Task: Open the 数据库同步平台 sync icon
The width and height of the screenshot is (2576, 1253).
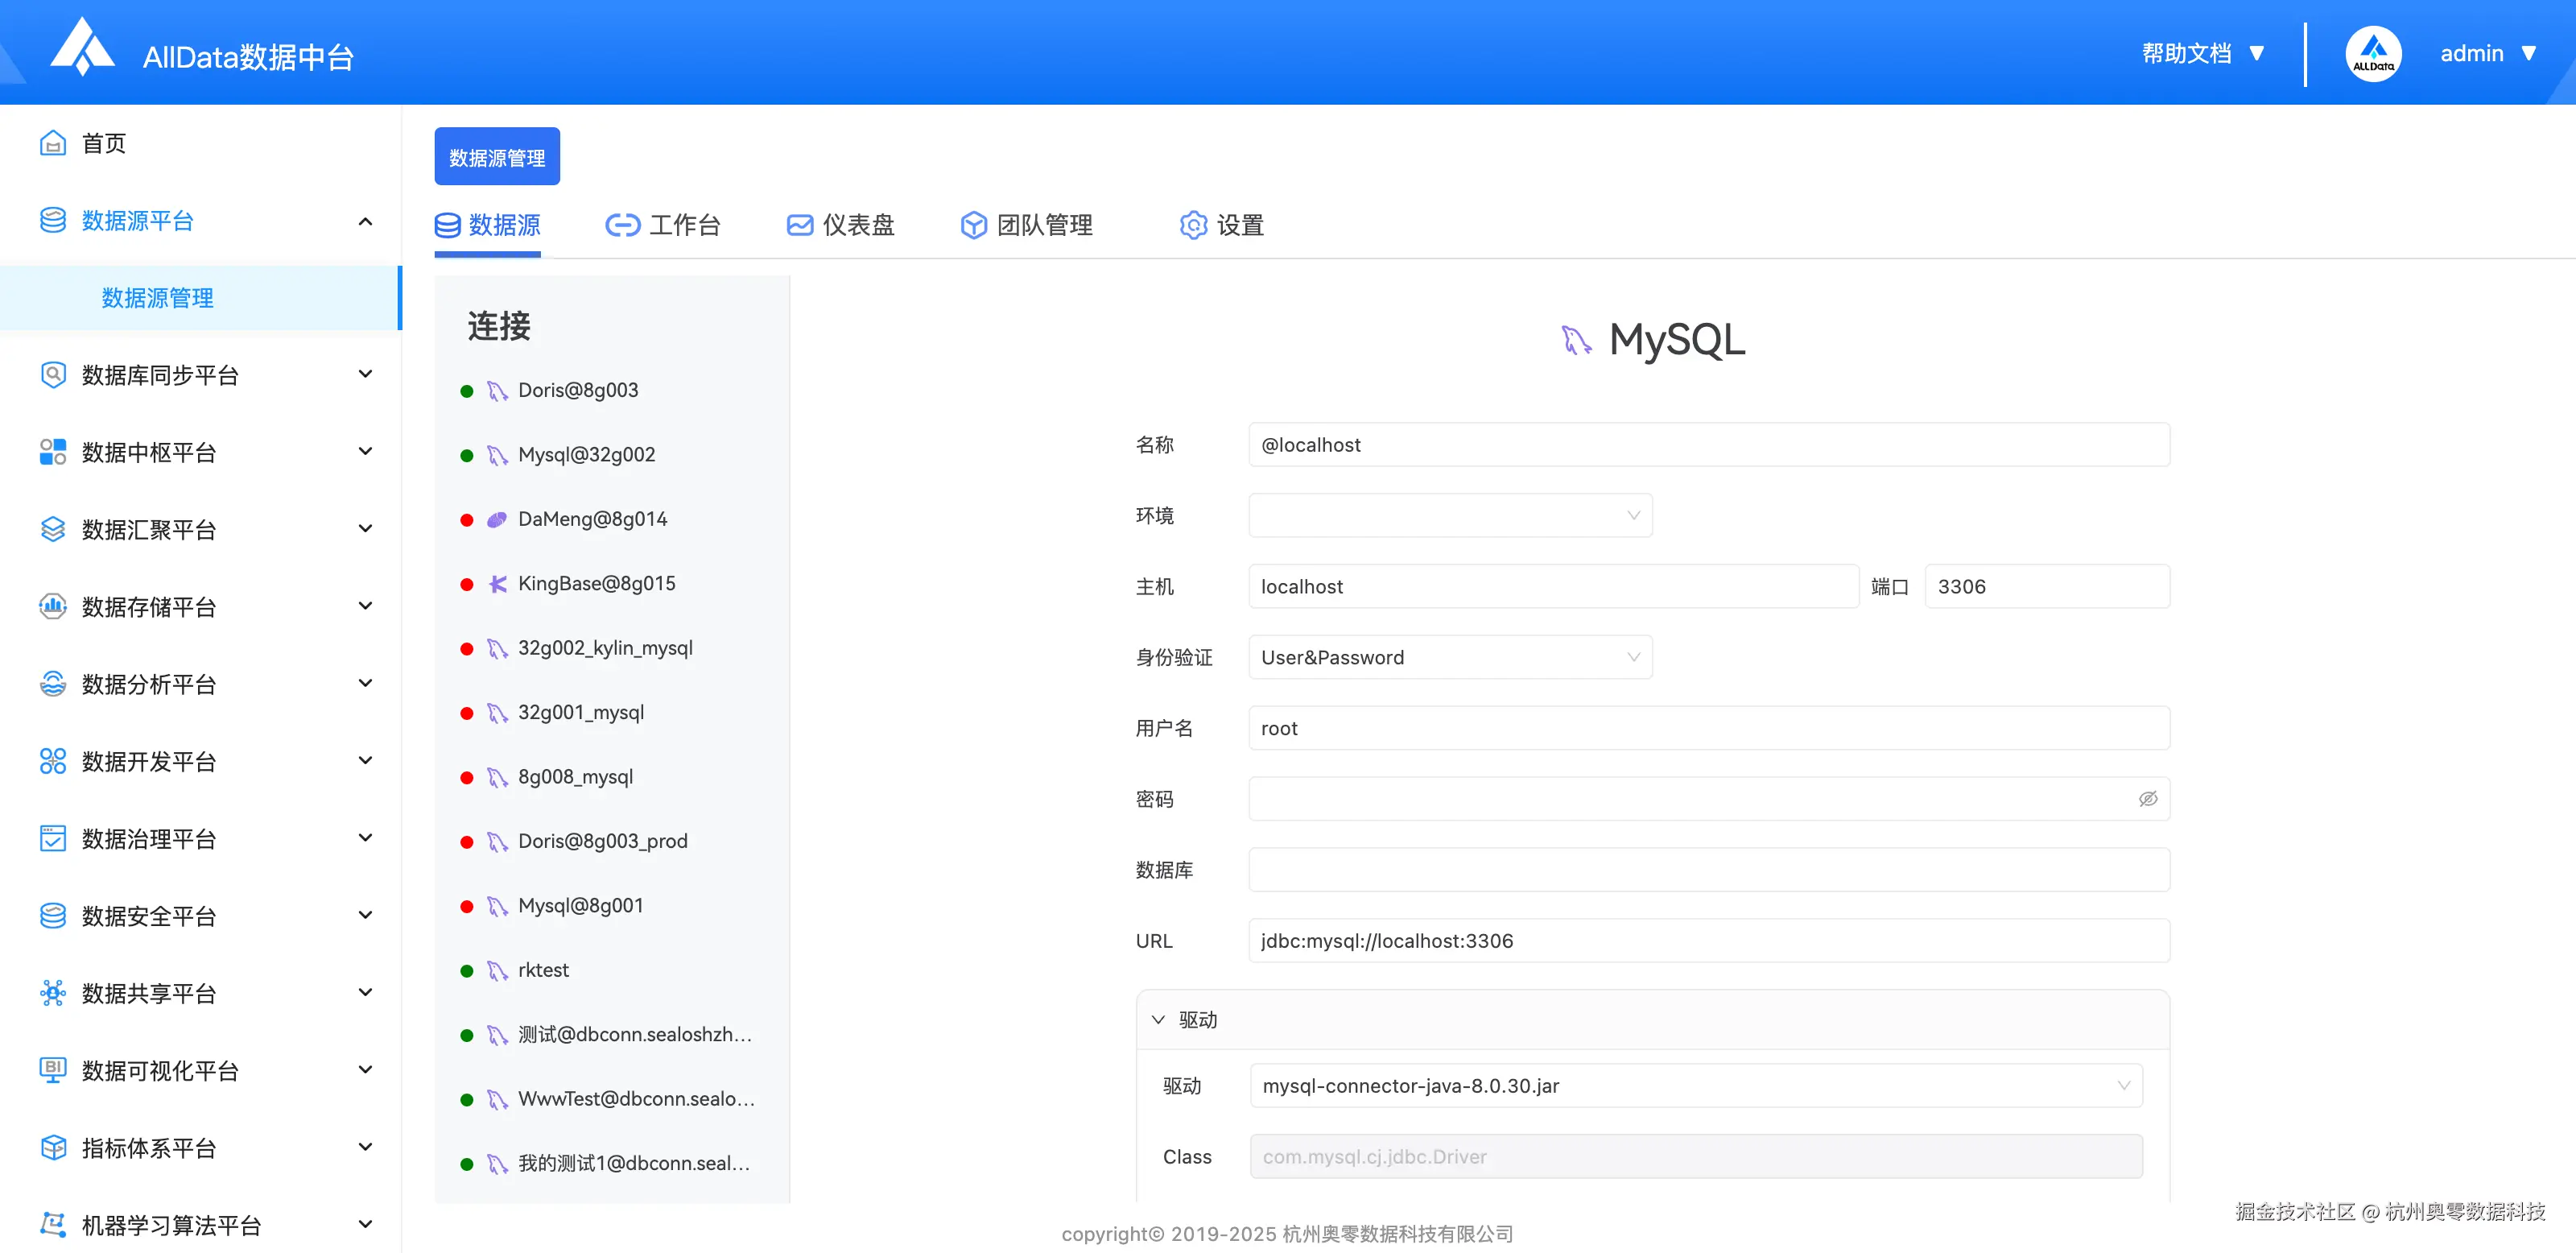Action: click(x=53, y=374)
